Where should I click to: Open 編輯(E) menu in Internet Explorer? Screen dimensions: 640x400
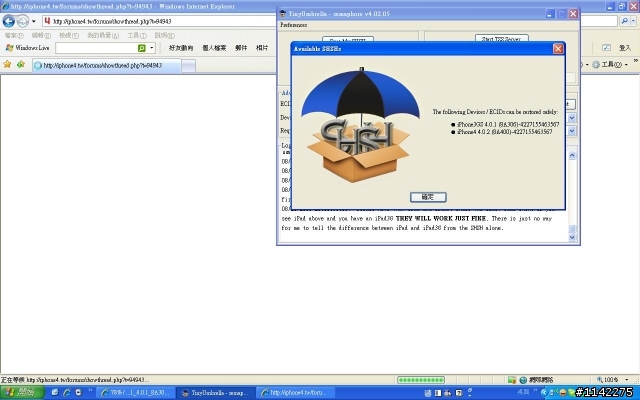click(x=41, y=36)
